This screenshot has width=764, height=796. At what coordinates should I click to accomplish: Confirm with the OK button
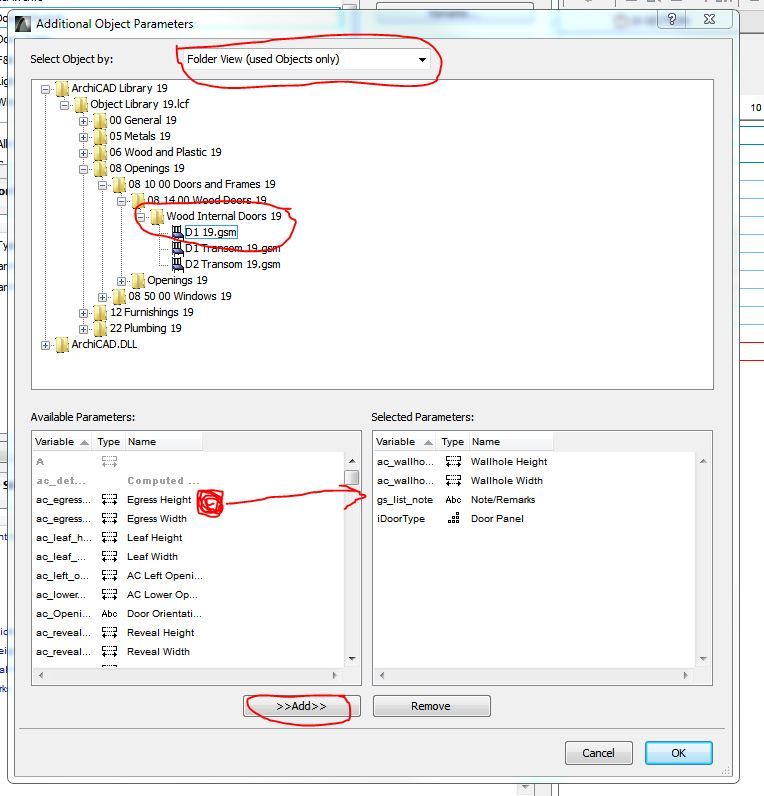pos(679,753)
